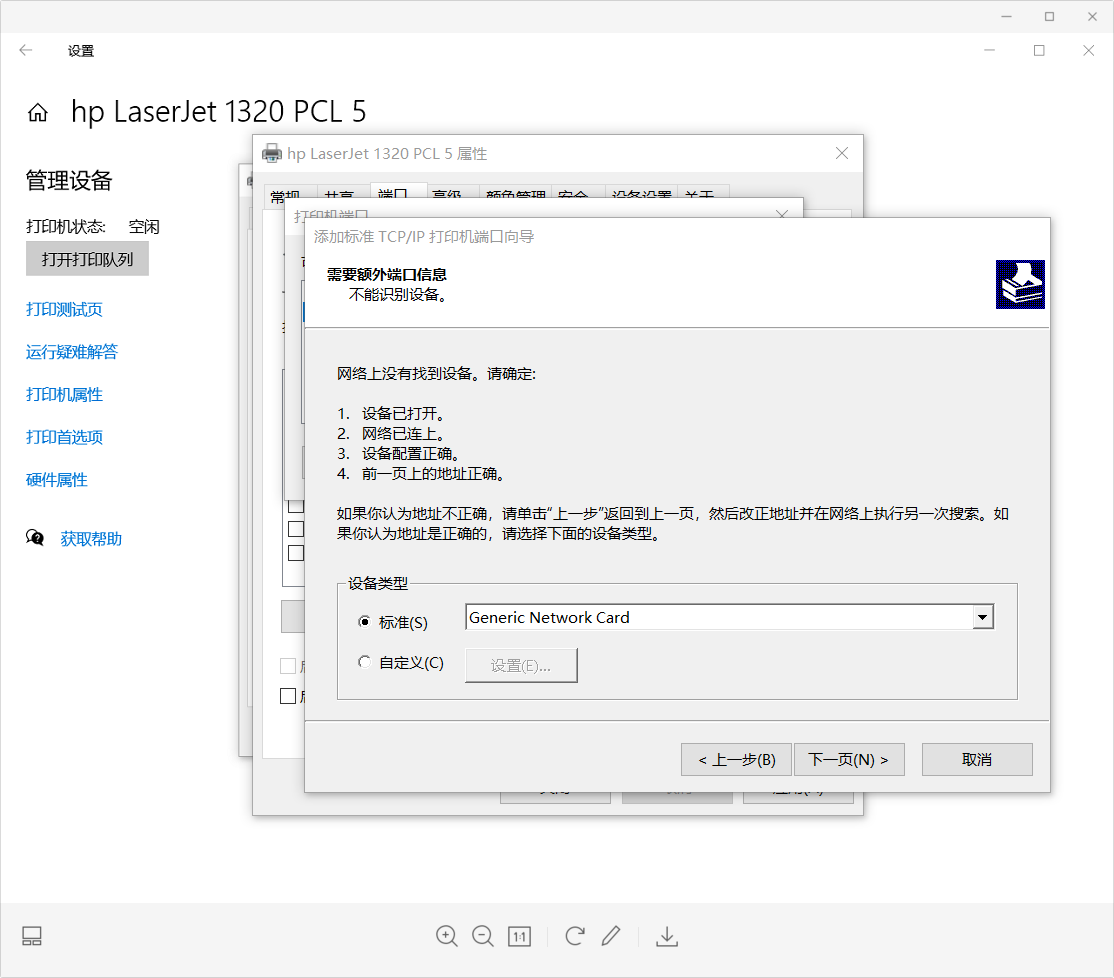Click 取消 in the wizard
Screen dimensions: 1114x978
(976, 759)
